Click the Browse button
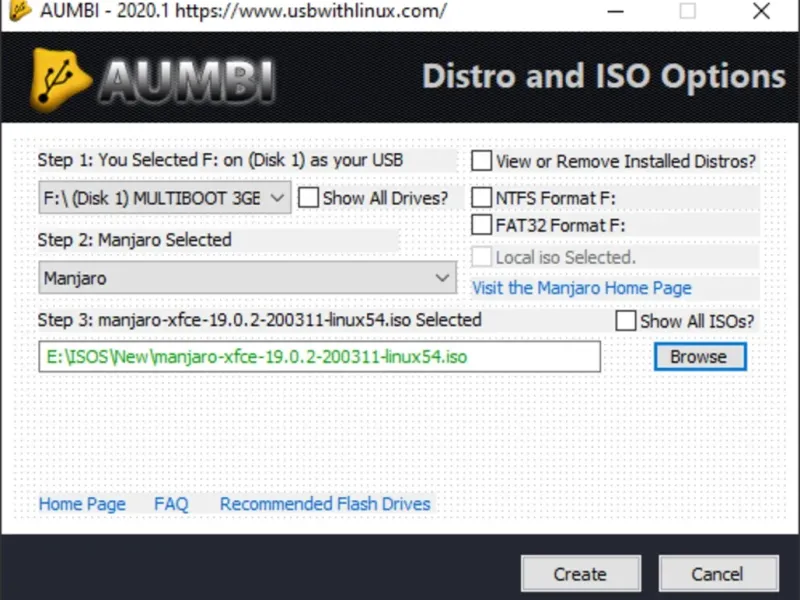 pyautogui.click(x=700, y=357)
